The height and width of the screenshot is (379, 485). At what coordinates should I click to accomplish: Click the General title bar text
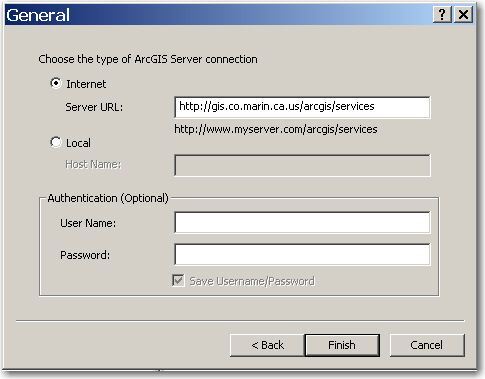coord(38,15)
